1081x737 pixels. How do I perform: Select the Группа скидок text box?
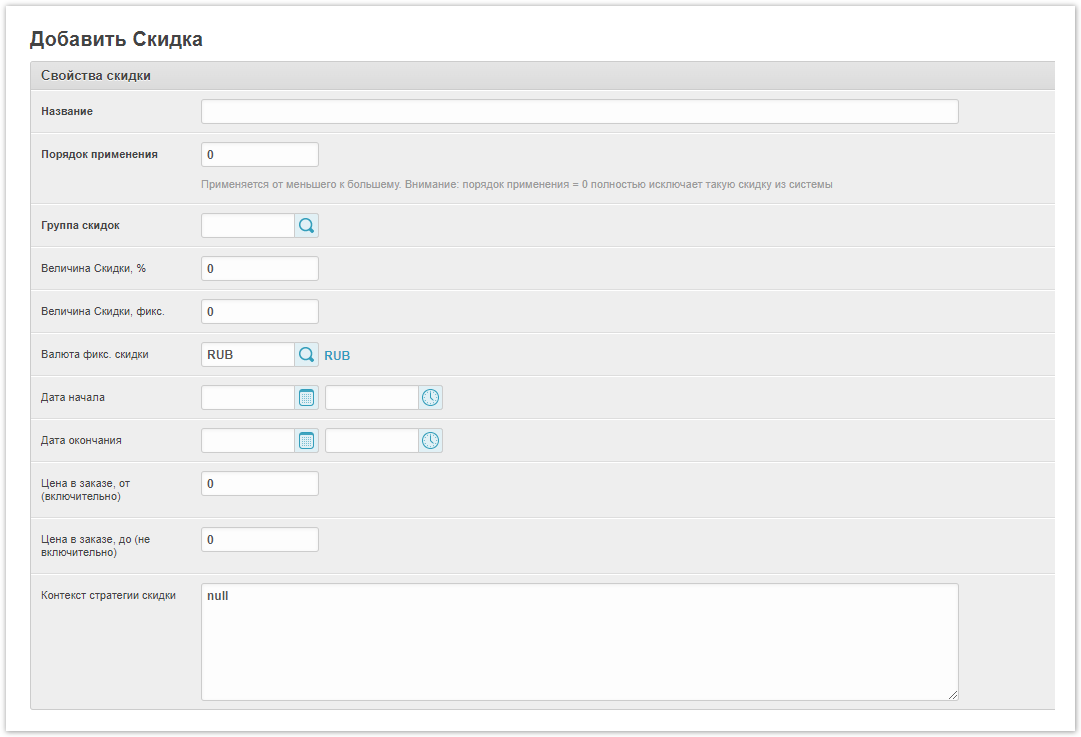pyautogui.click(x=247, y=226)
